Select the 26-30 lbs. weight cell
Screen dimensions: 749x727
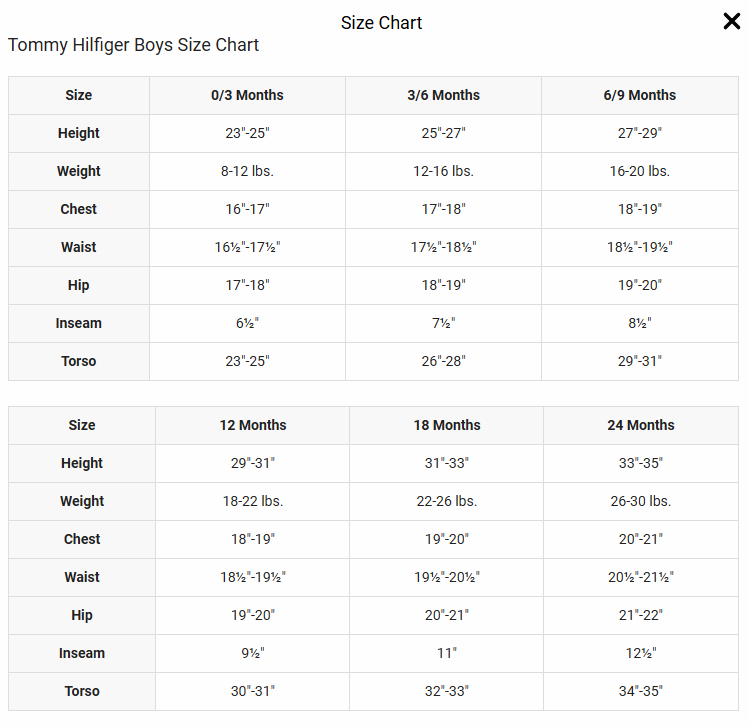(x=640, y=501)
